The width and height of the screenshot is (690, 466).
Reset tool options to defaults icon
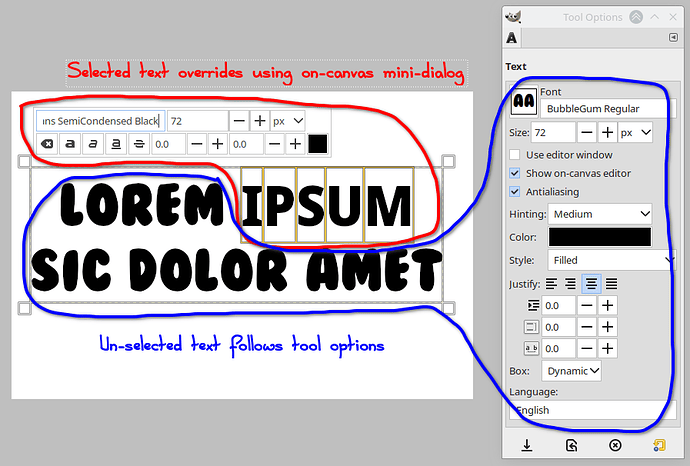click(659, 445)
